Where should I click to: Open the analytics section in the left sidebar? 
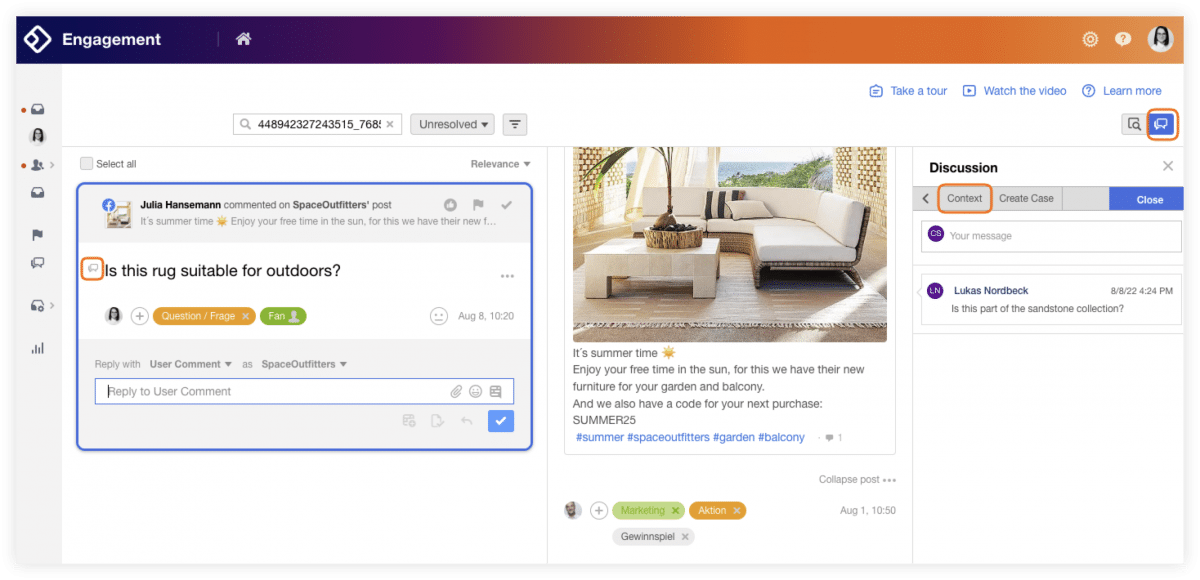[x=38, y=348]
